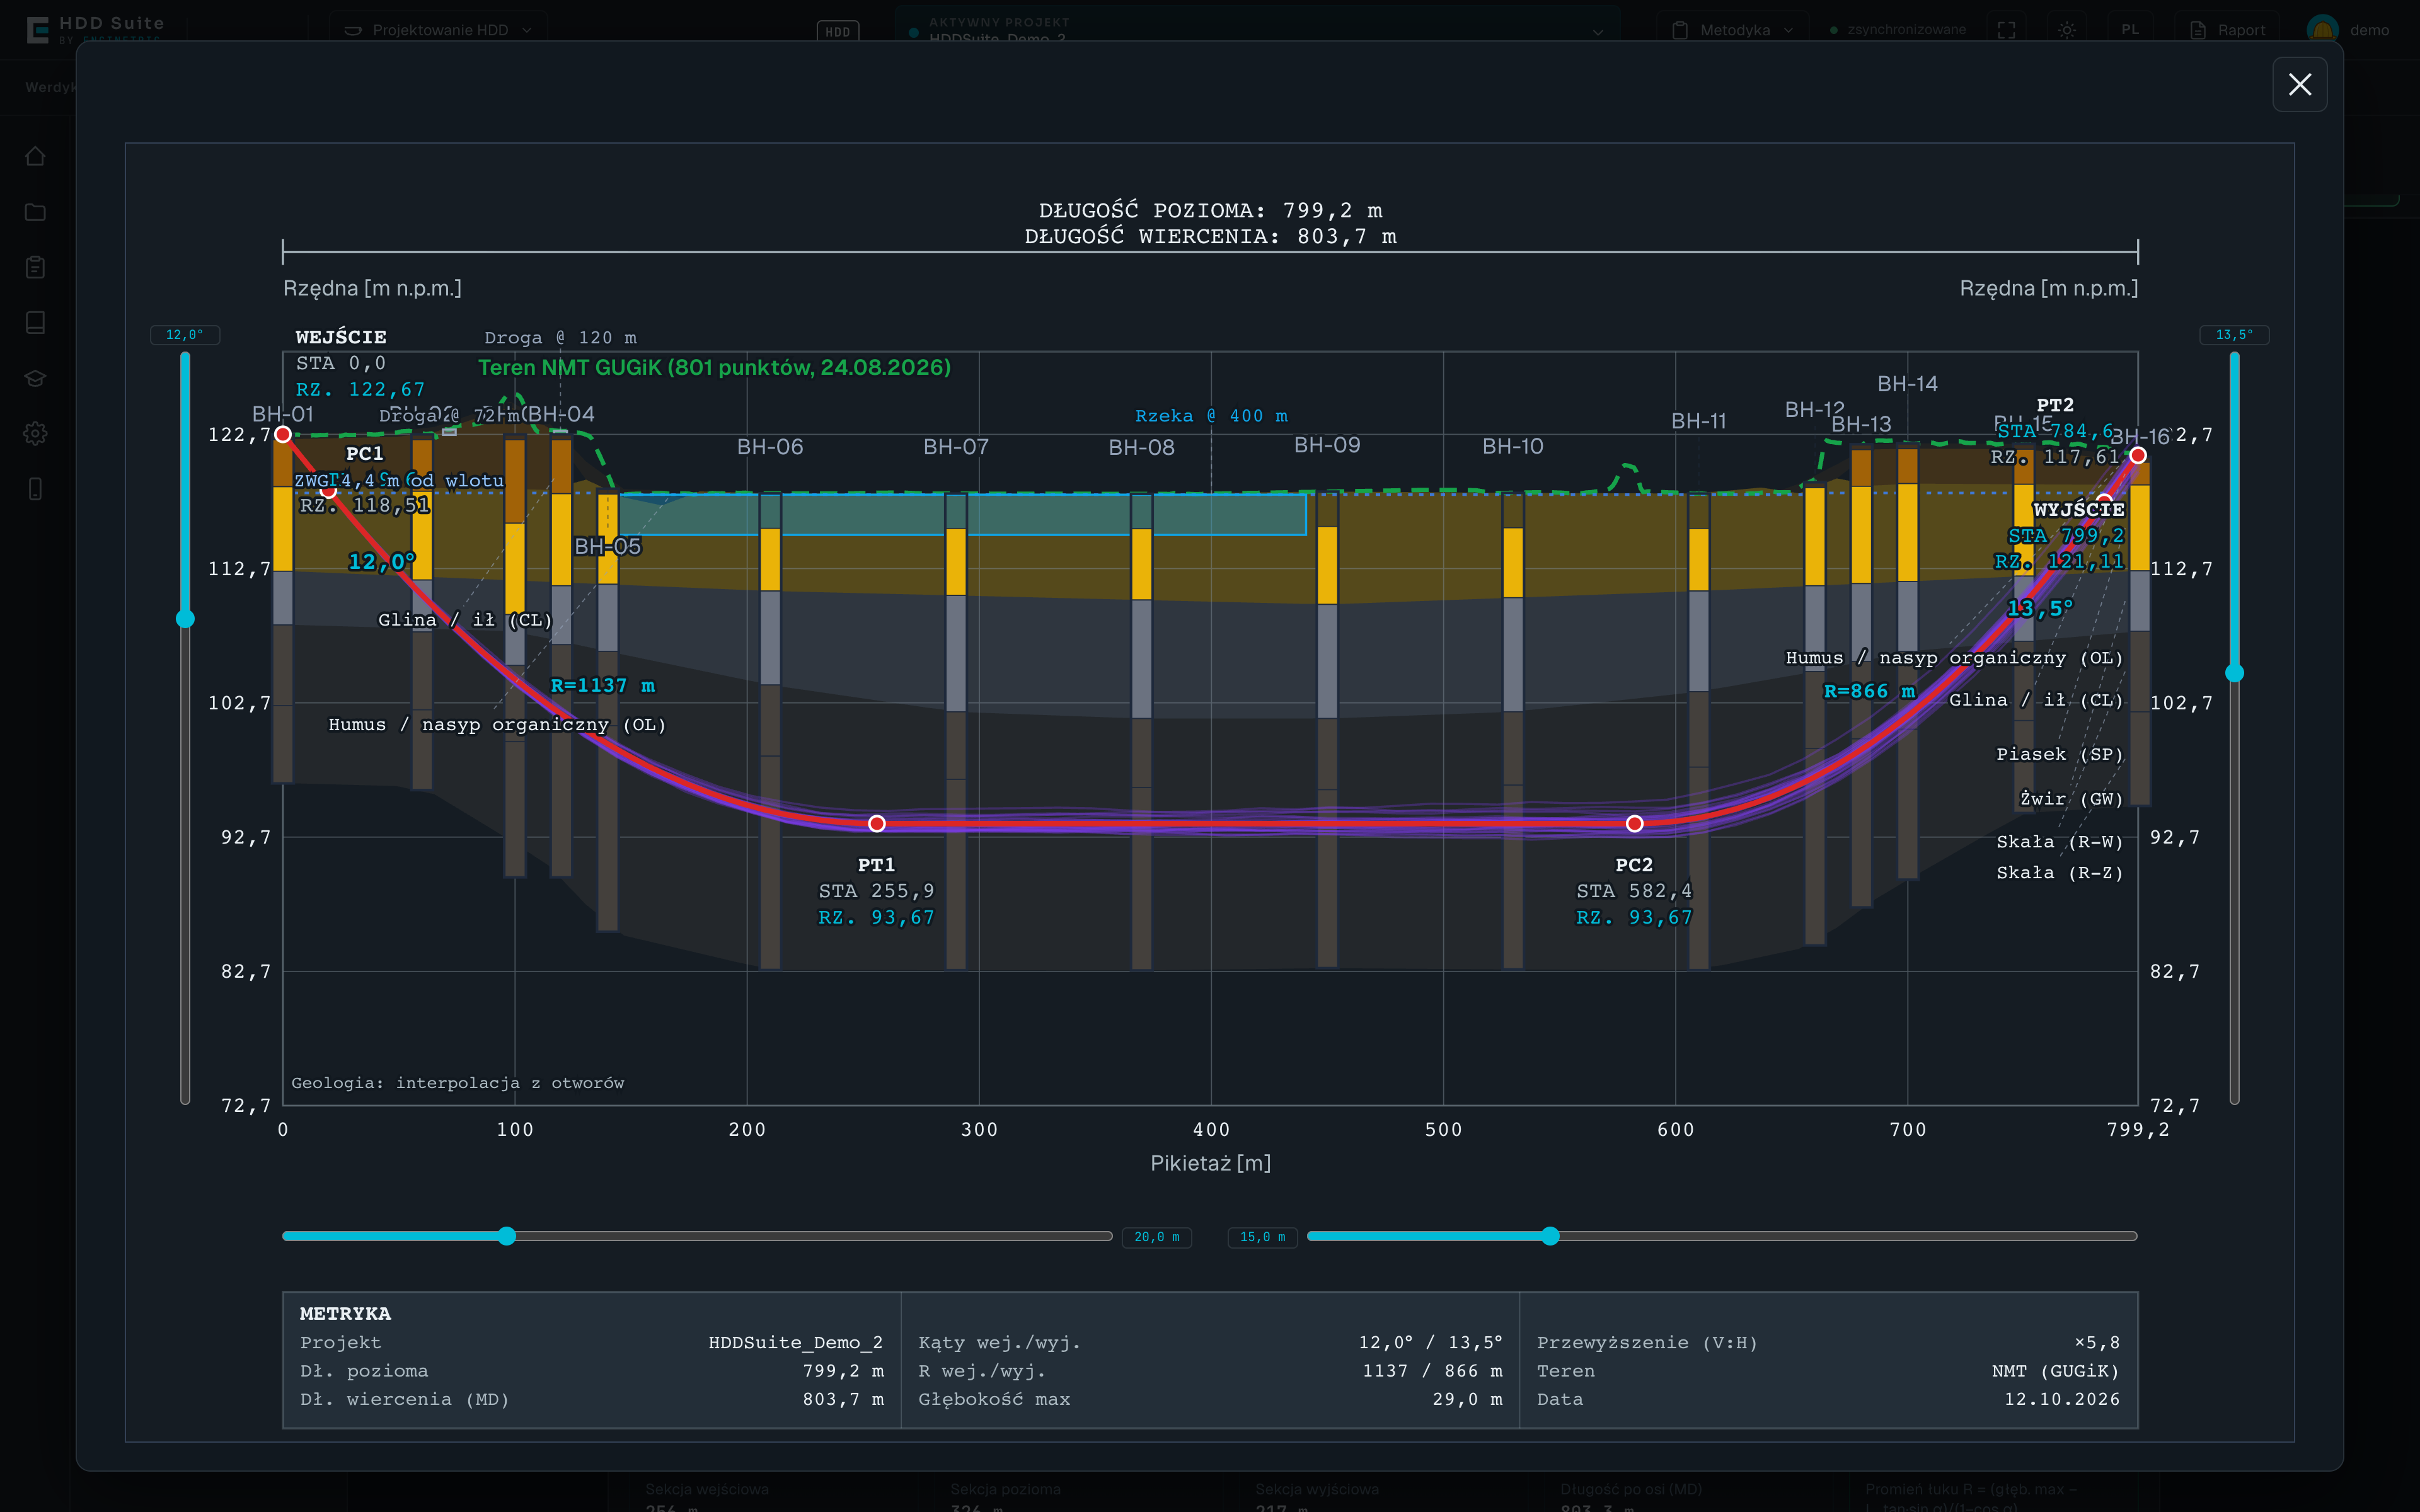Open the graduation cap icon in sidebar
The height and width of the screenshot is (1512, 2420).
click(x=35, y=378)
